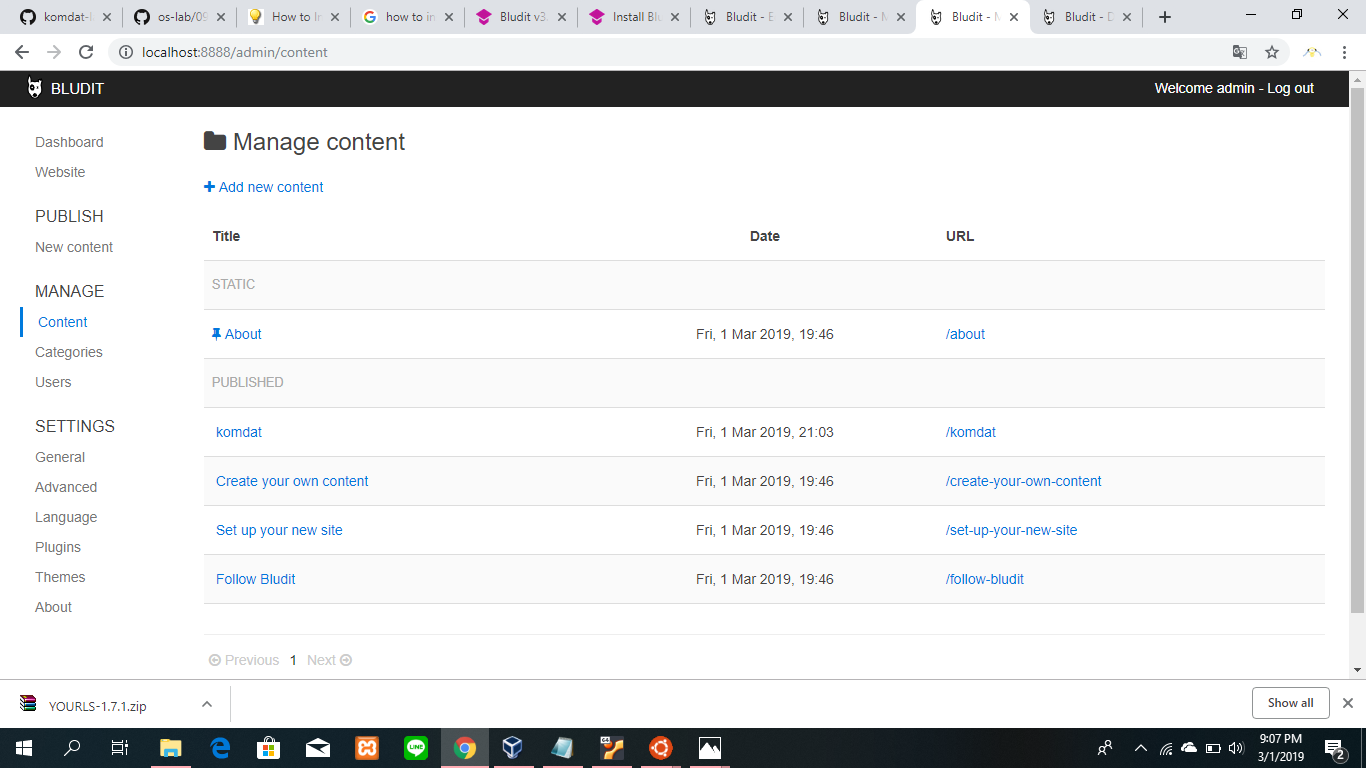The width and height of the screenshot is (1366, 768).
Task: Open /about URL link
Action: [x=965, y=334]
